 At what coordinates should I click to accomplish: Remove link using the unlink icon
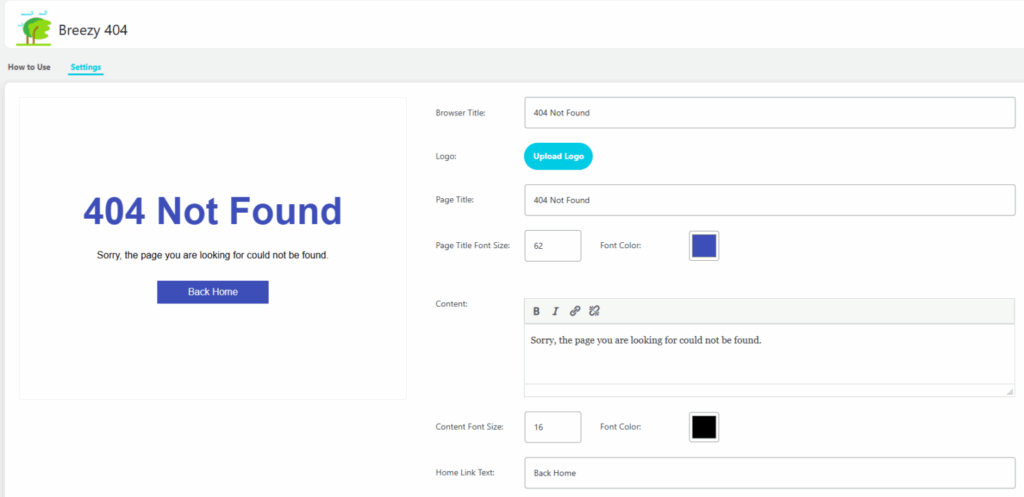(x=594, y=311)
